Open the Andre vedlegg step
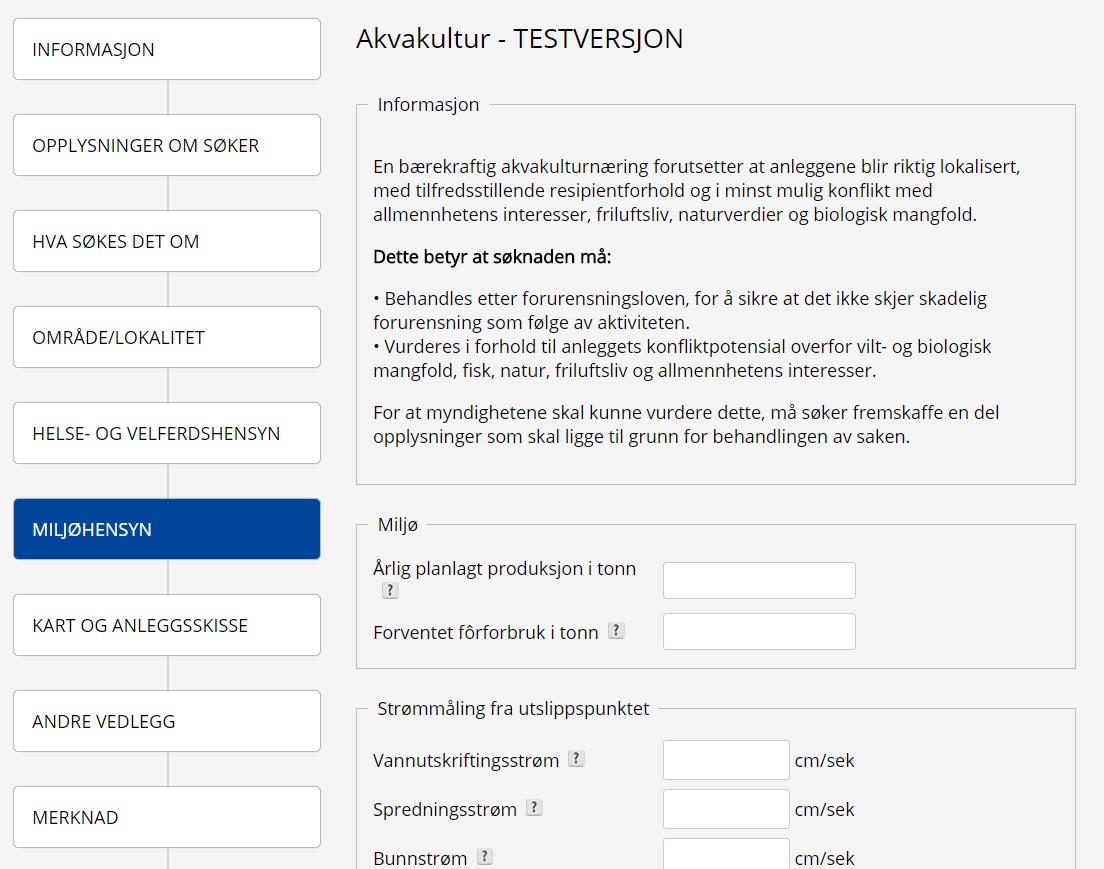 tap(167, 721)
